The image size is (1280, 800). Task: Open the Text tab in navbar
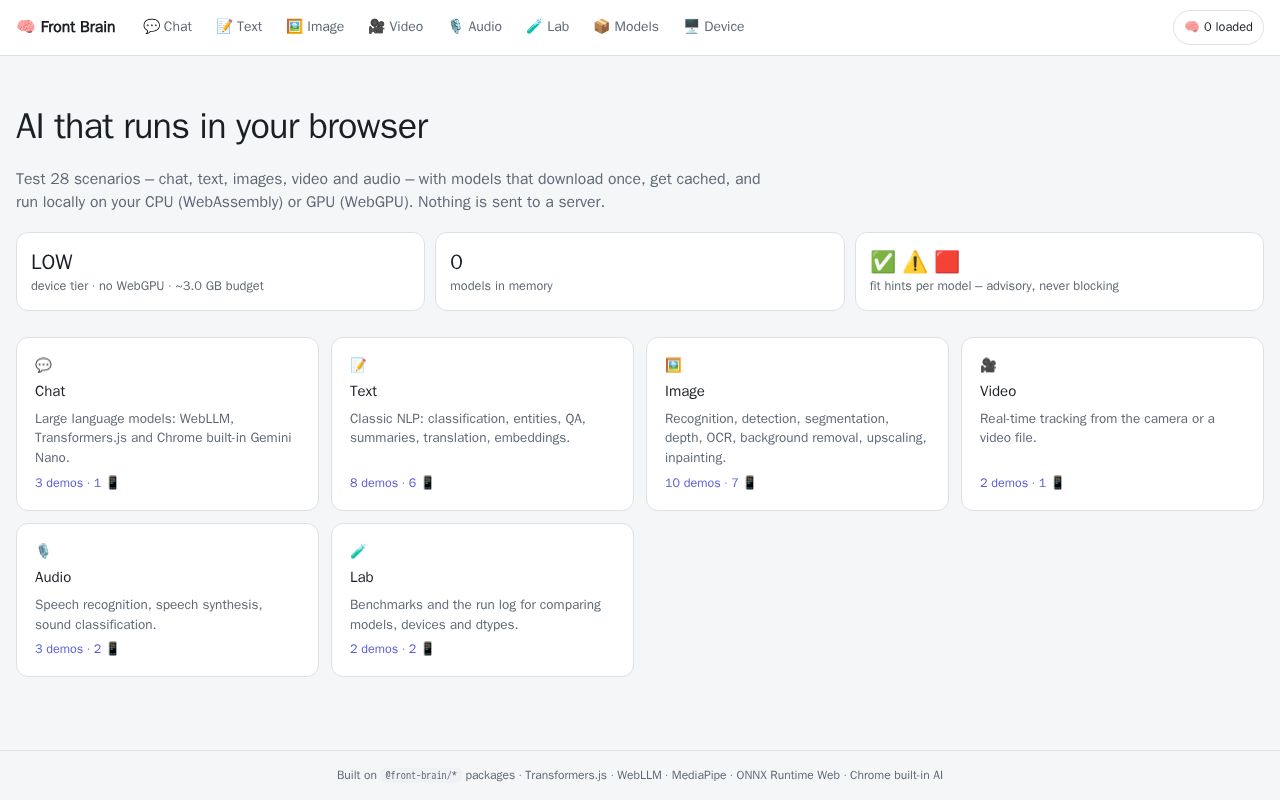(239, 27)
